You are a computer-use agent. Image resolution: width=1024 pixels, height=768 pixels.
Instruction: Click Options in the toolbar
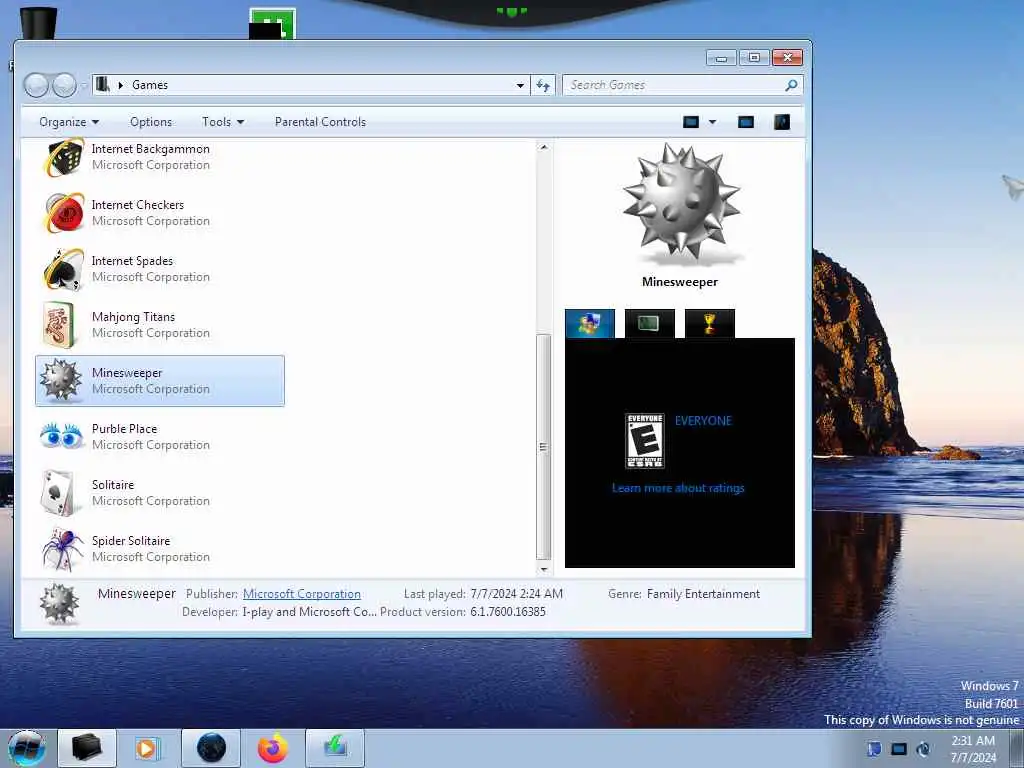click(151, 122)
